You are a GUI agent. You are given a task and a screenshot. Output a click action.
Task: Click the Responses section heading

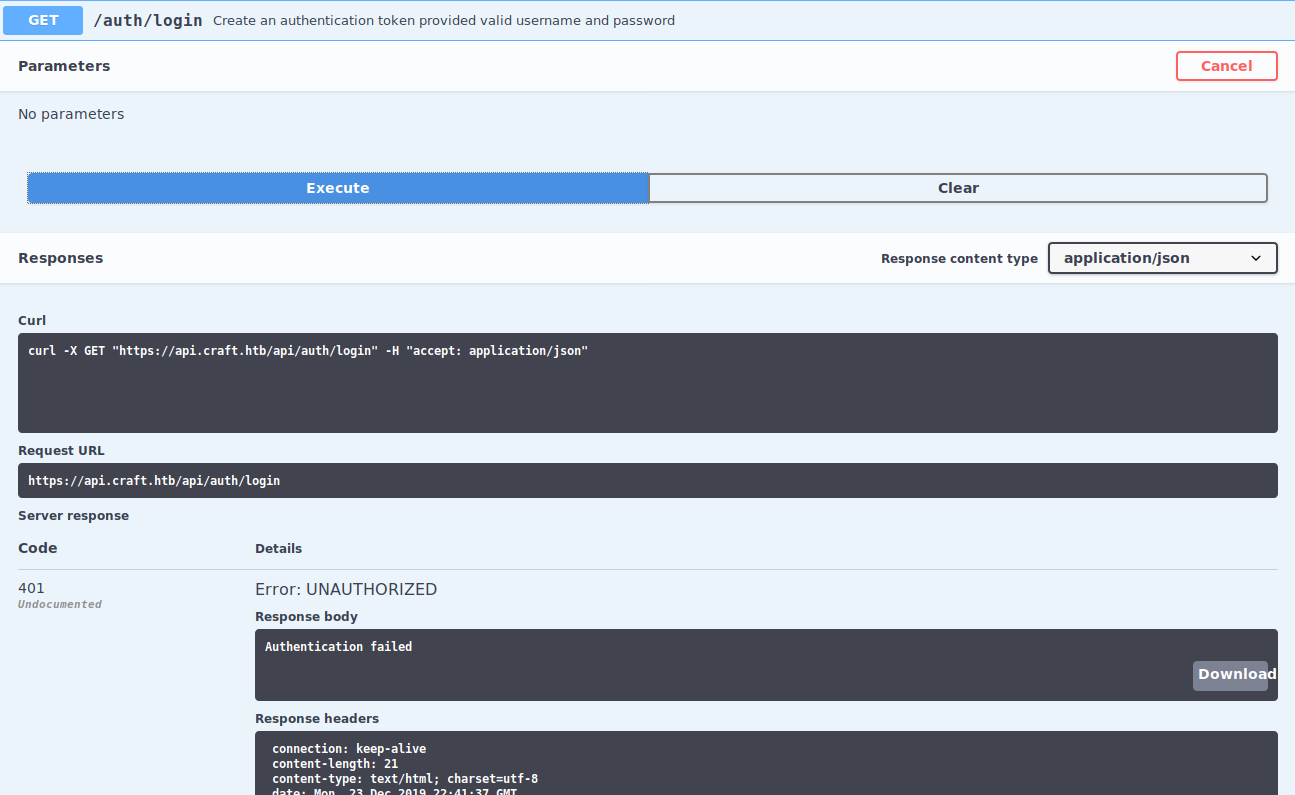tap(60, 258)
